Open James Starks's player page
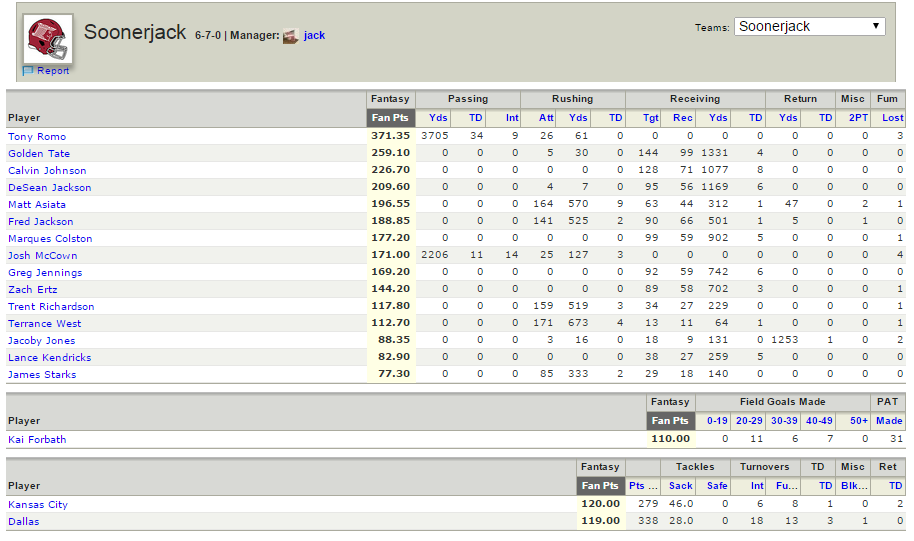 coord(42,374)
